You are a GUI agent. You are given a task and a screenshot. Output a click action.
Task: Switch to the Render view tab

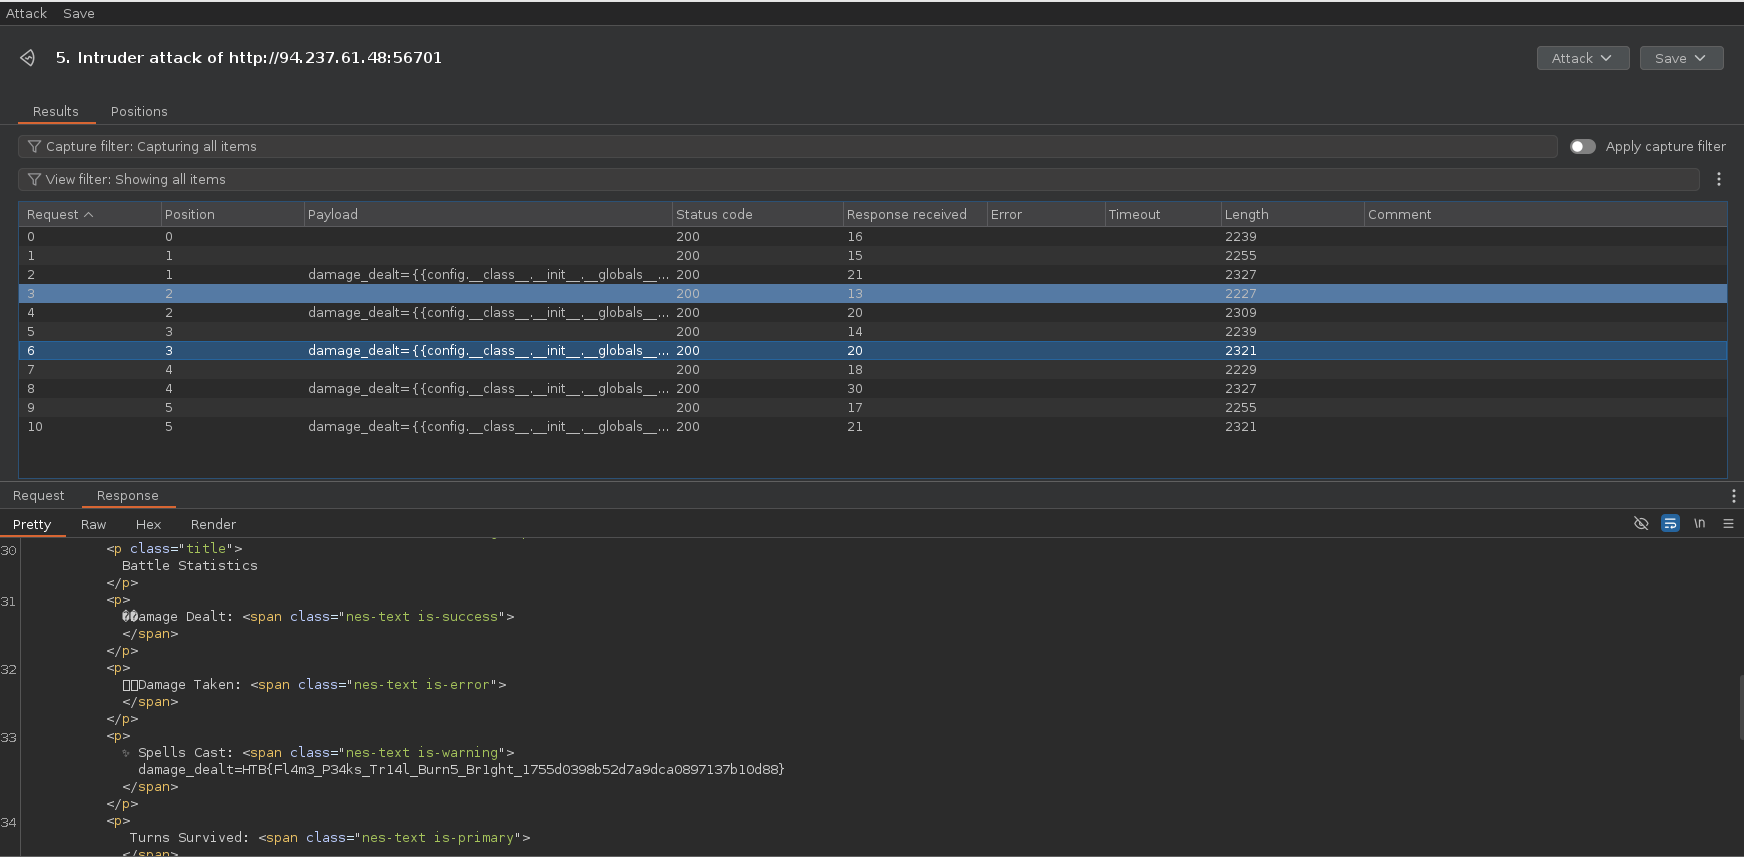[213, 524]
